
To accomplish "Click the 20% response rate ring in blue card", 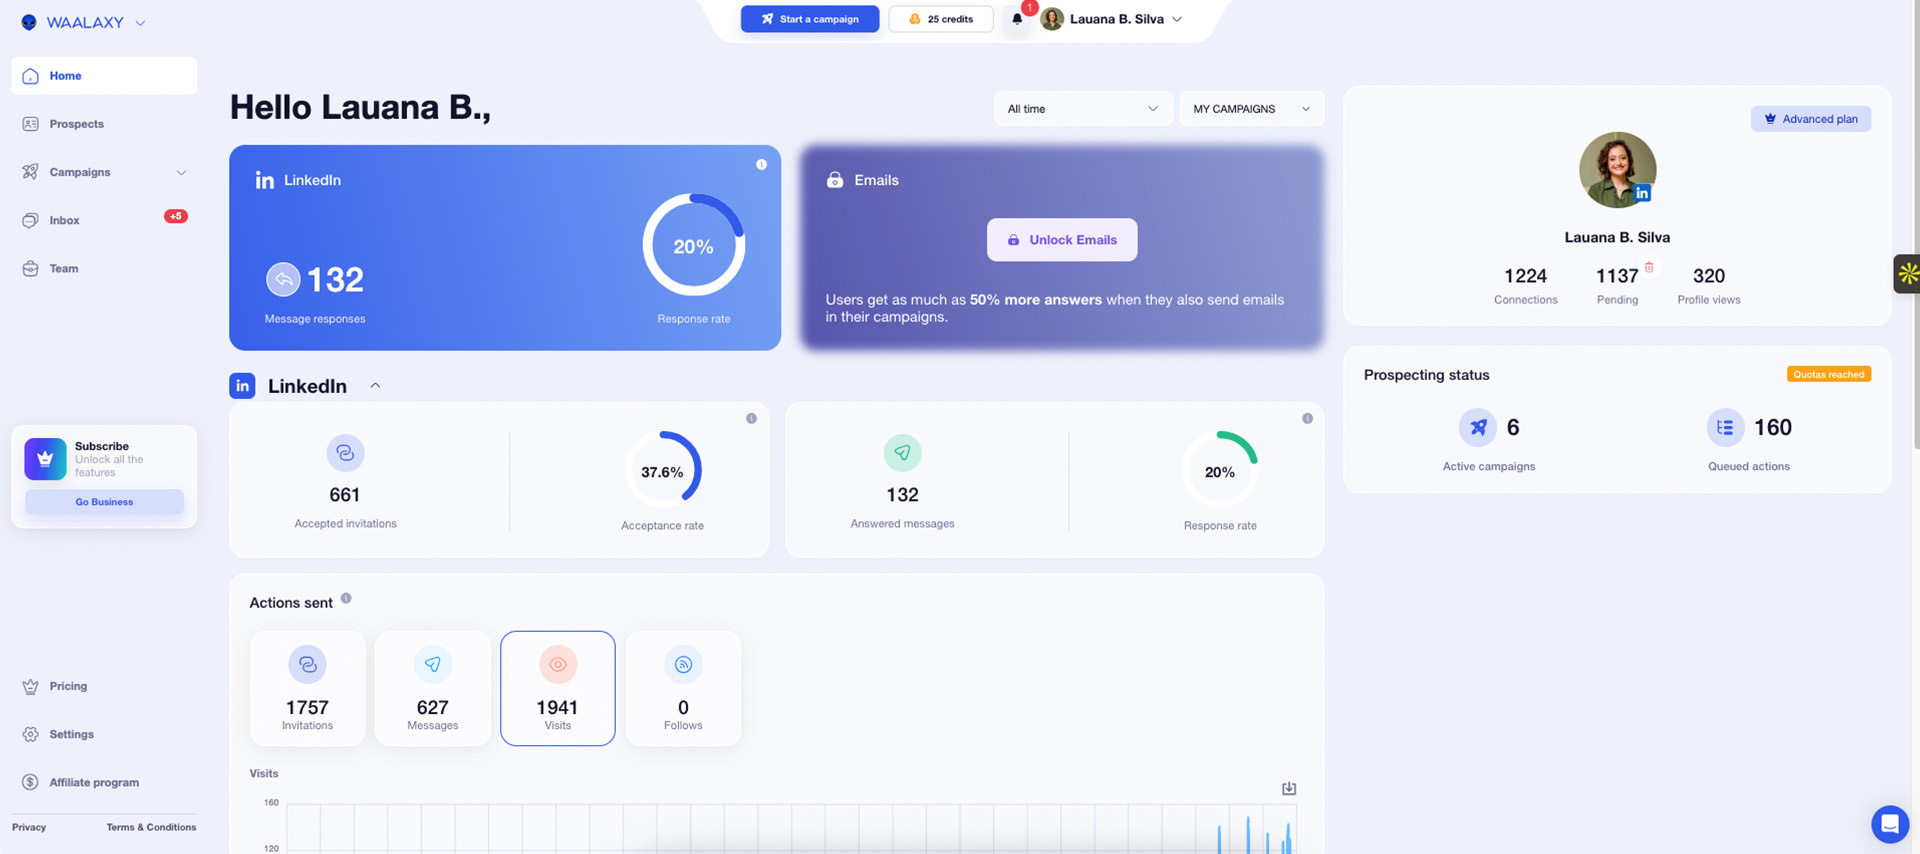I will click(x=693, y=246).
